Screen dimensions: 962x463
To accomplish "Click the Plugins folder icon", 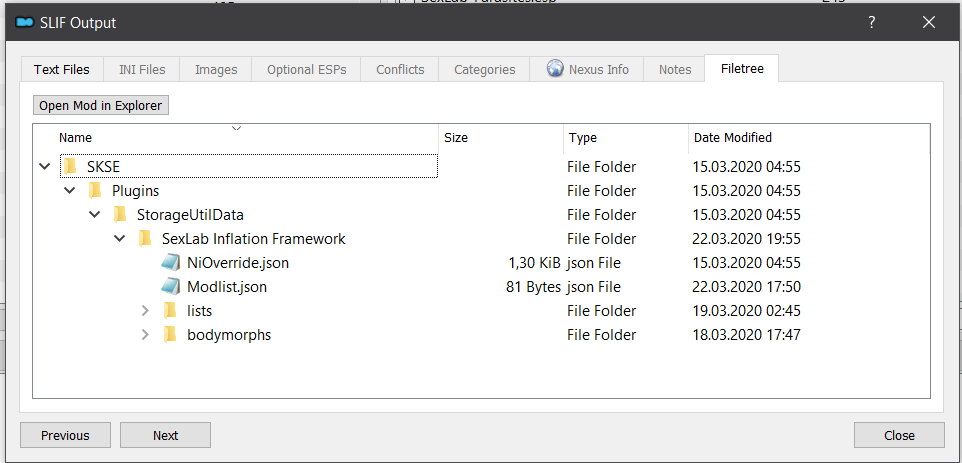I will (x=95, y=191).
